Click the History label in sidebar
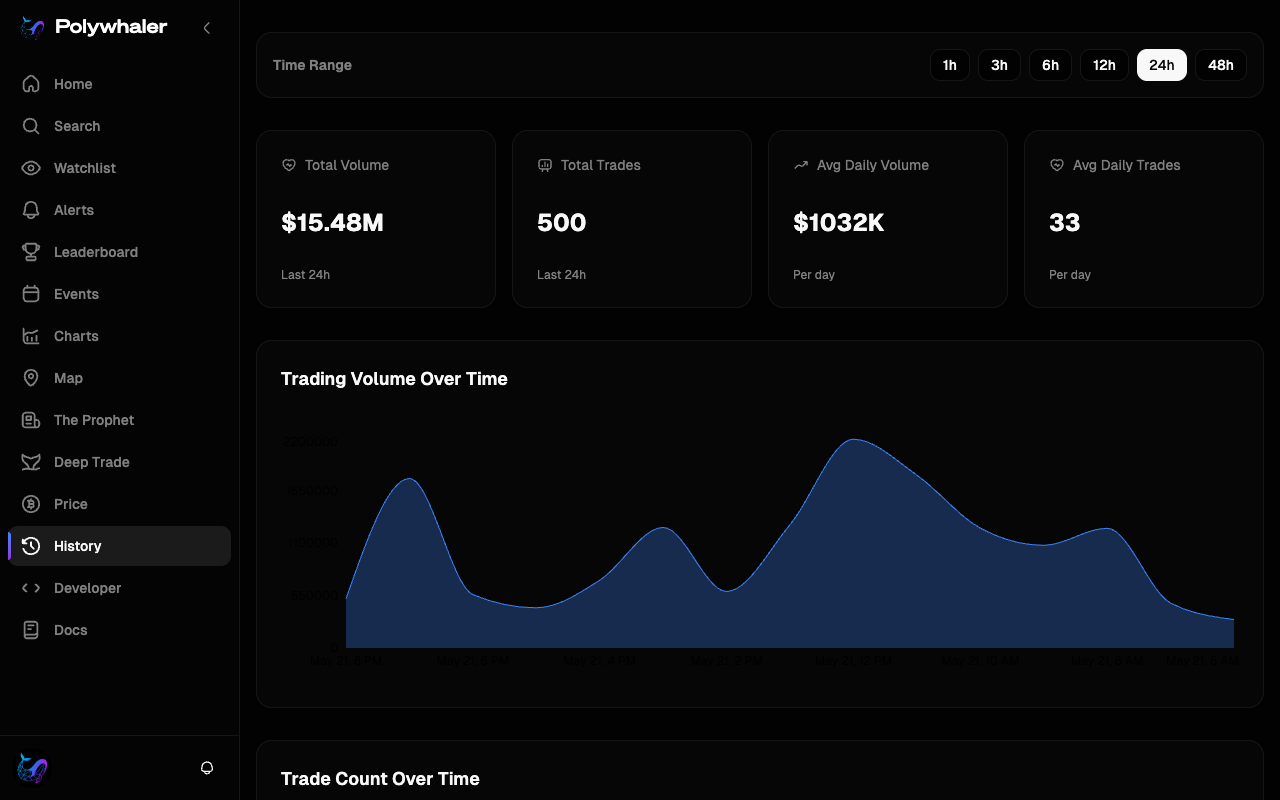This screenshot has width=1280, height=800. pos(78,546)
